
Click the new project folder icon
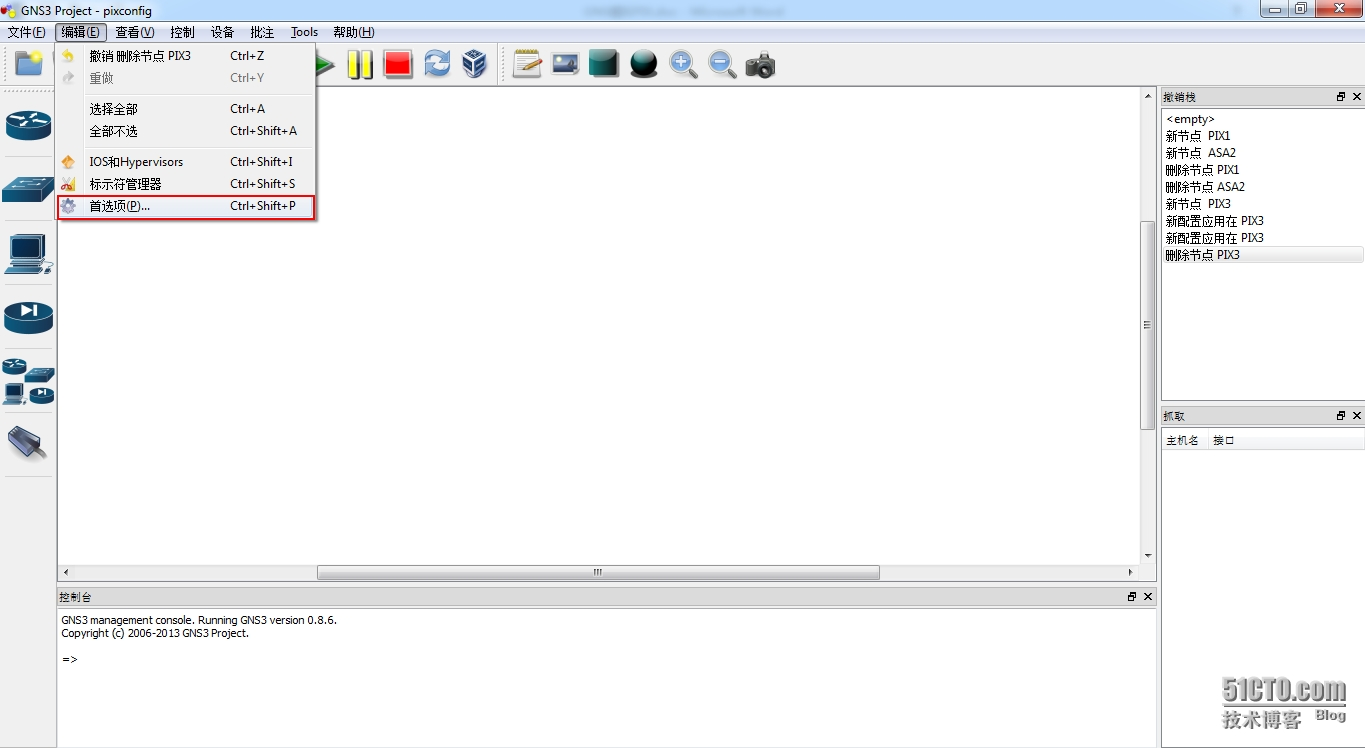[28, 64]
